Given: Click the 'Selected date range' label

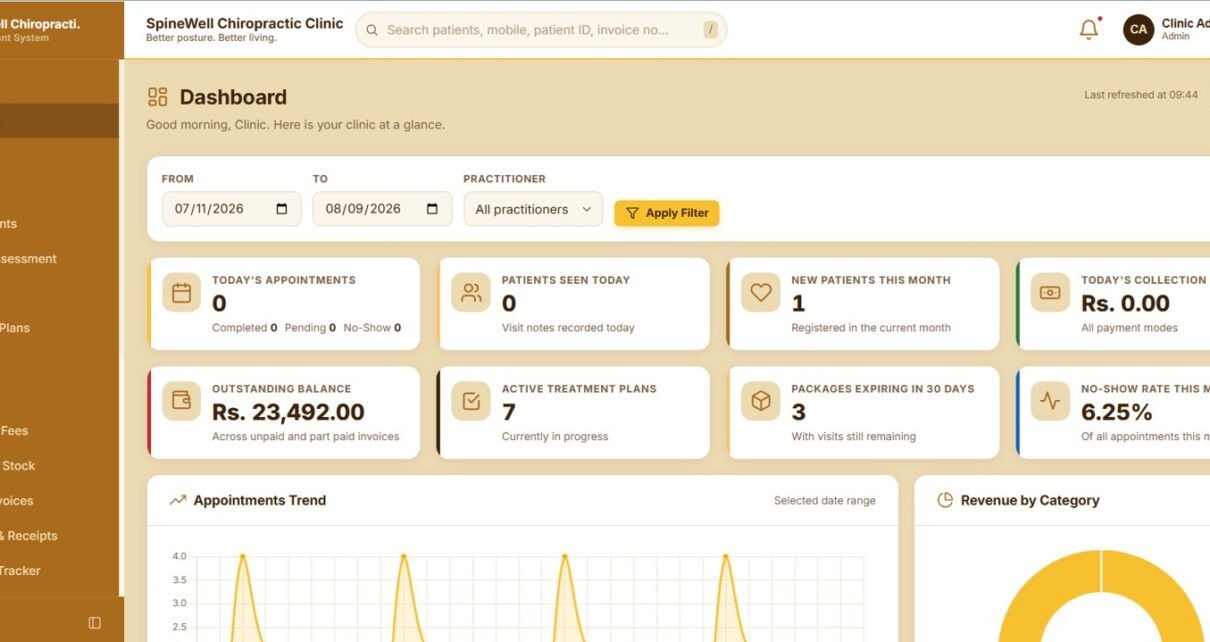Looking at the screenshot, I should [824, 500].
